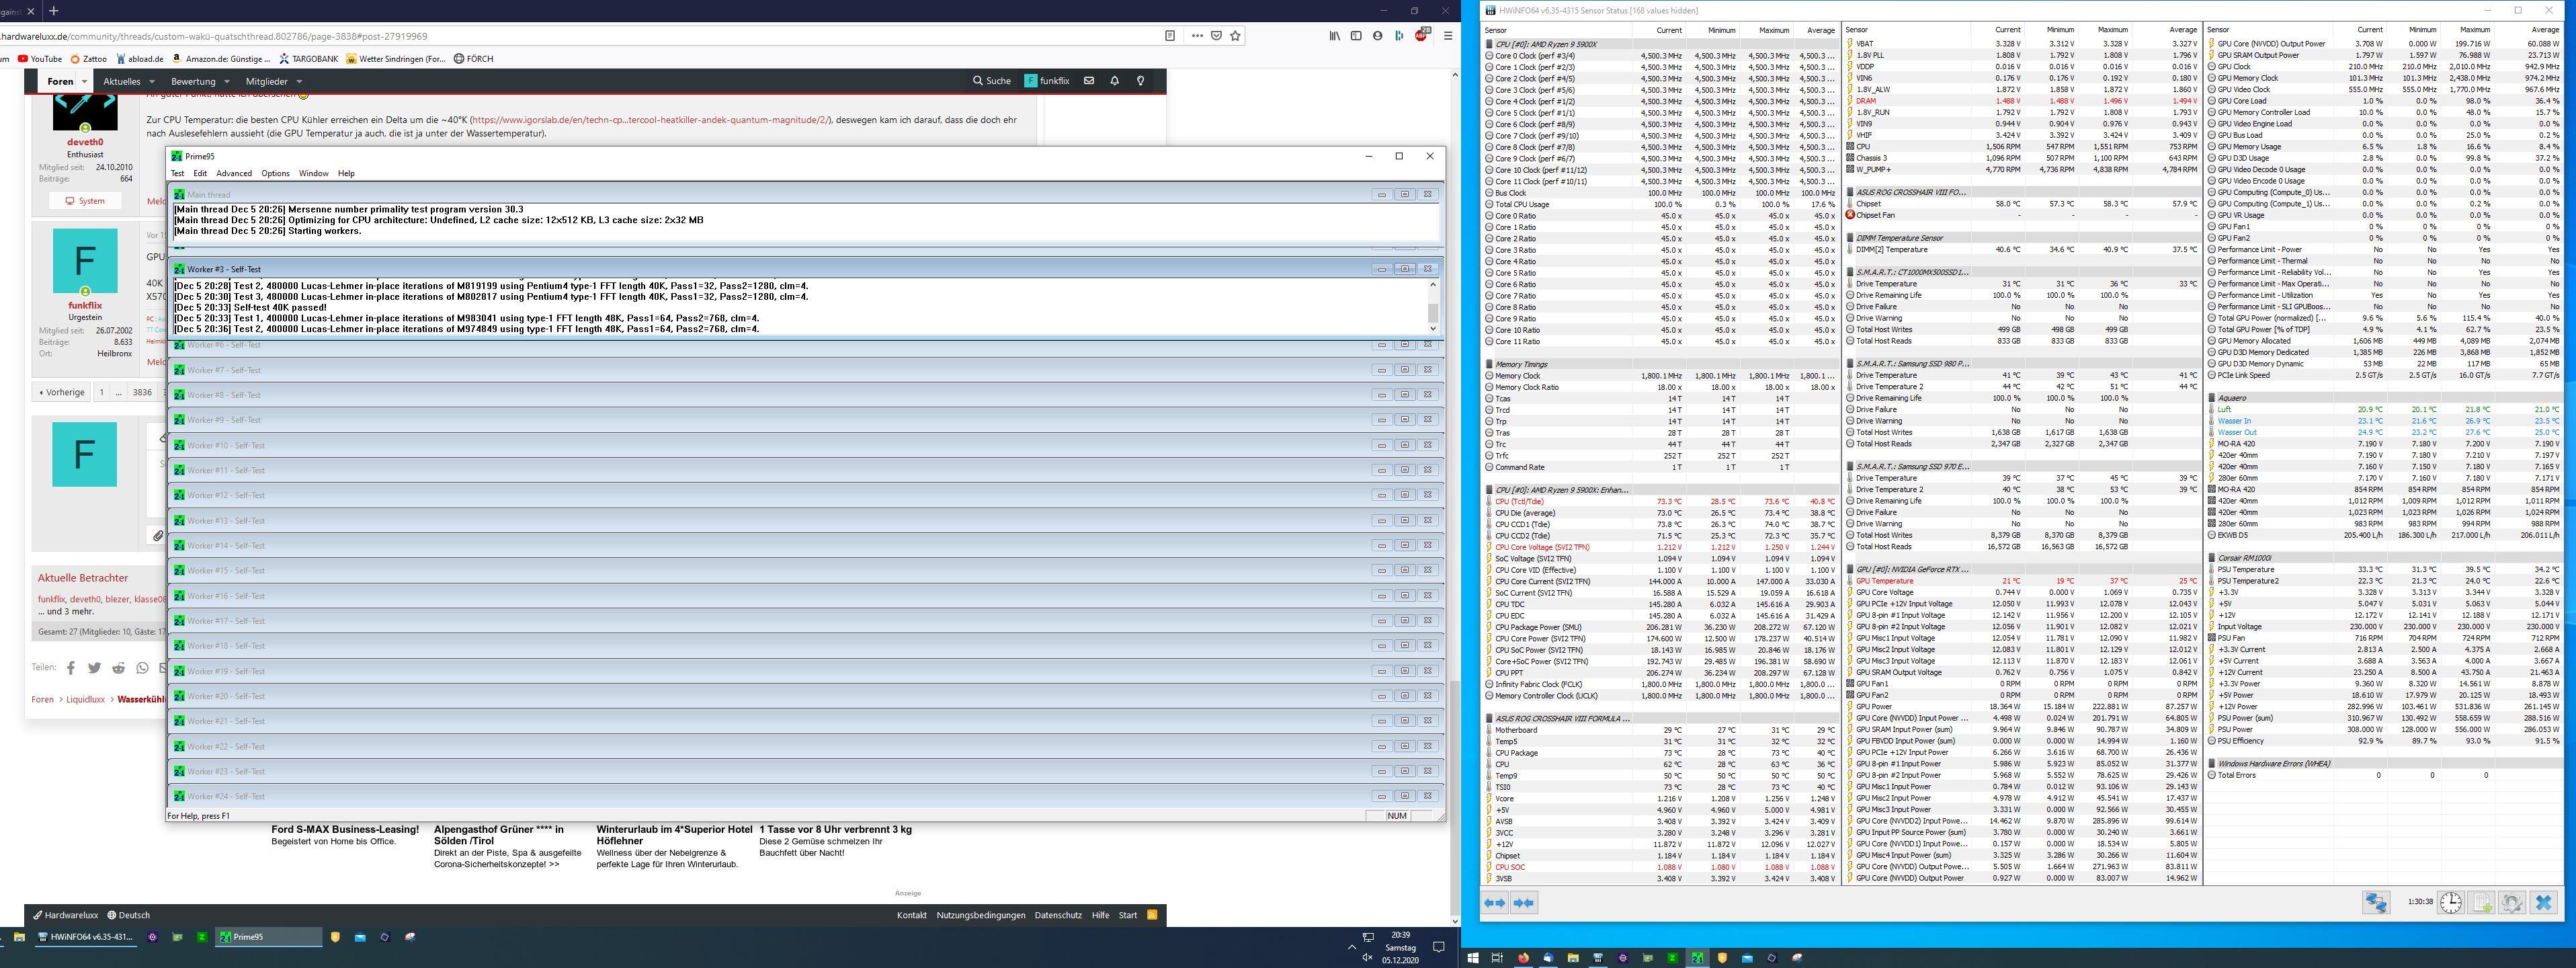Open HWiNFO sensor settings gear icon
Screen dimensions: 2576x968
[x=2513, y=902]
